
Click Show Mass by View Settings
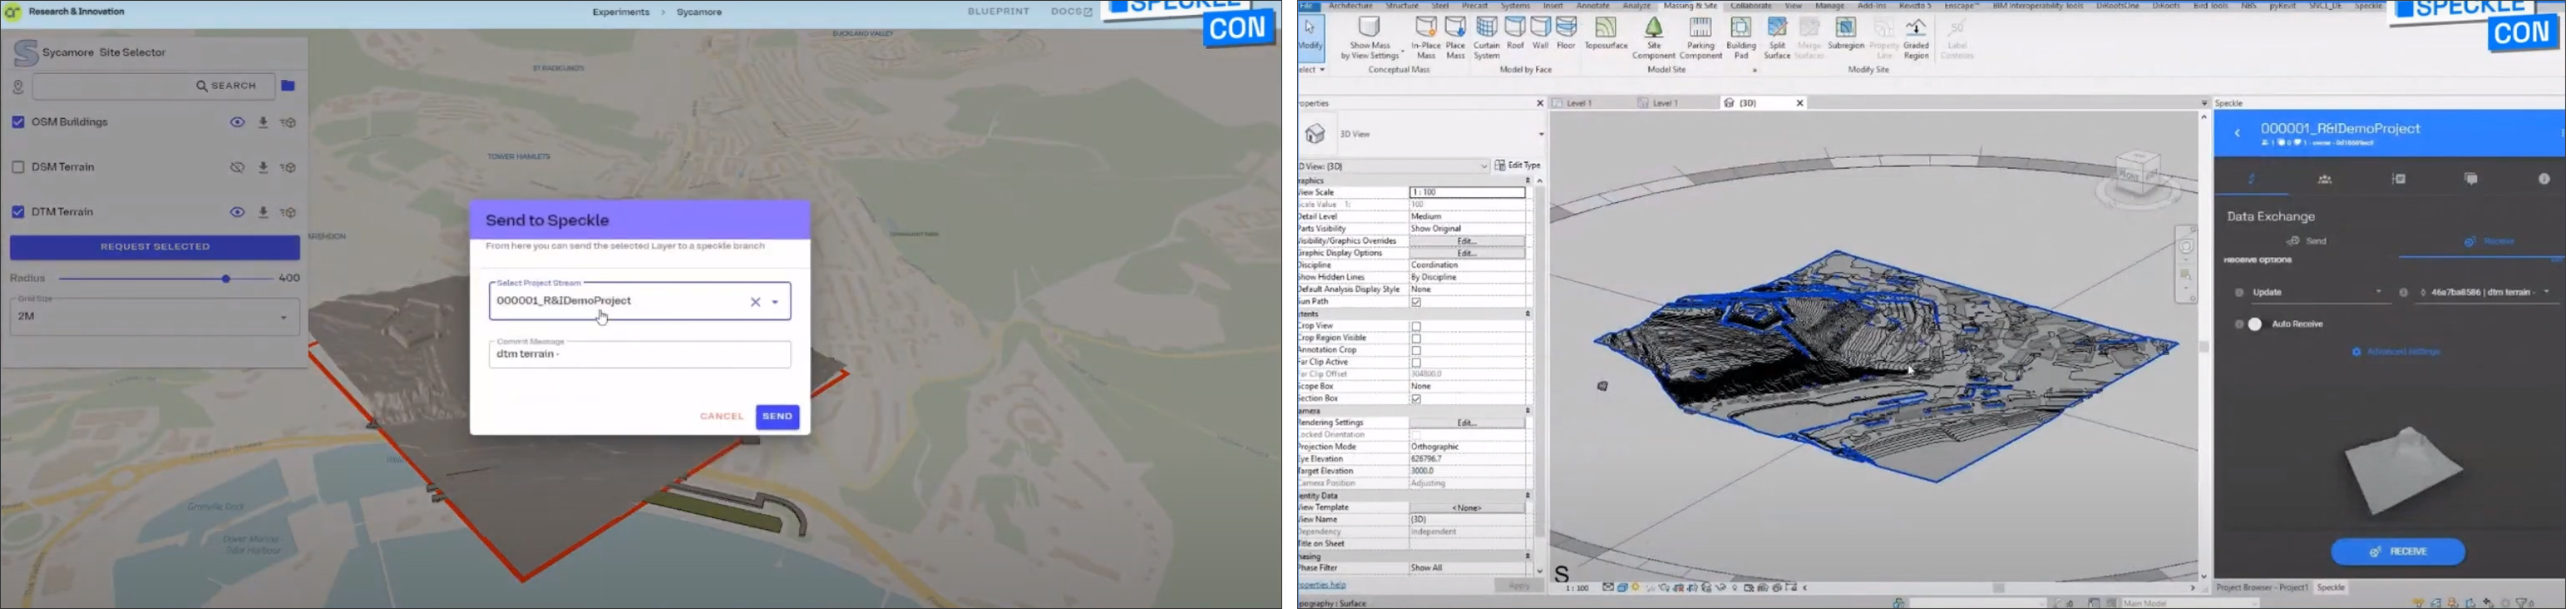pyautogui.click(x=1370, y=38)
